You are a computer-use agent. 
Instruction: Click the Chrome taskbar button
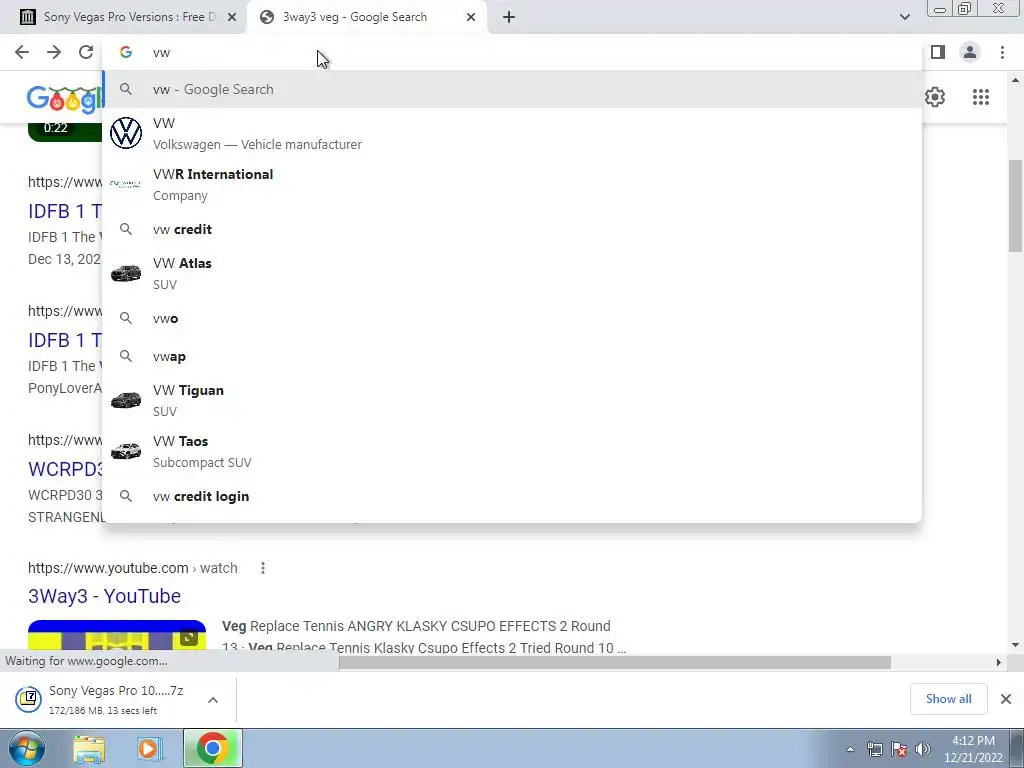click(x=213, y=748)
